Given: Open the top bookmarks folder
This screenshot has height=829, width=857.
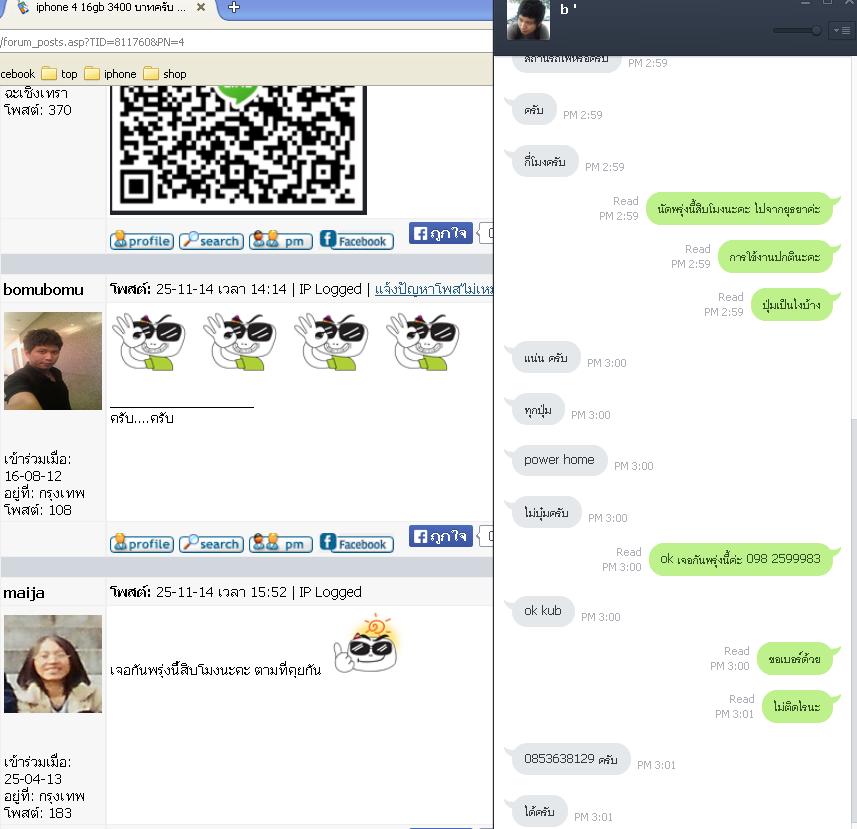Looking at the screenshot, I should [60, 74].
